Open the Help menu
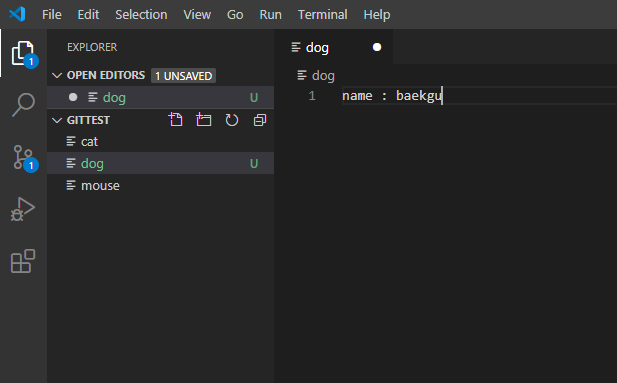Screen dimensions: 617x383 377,15
